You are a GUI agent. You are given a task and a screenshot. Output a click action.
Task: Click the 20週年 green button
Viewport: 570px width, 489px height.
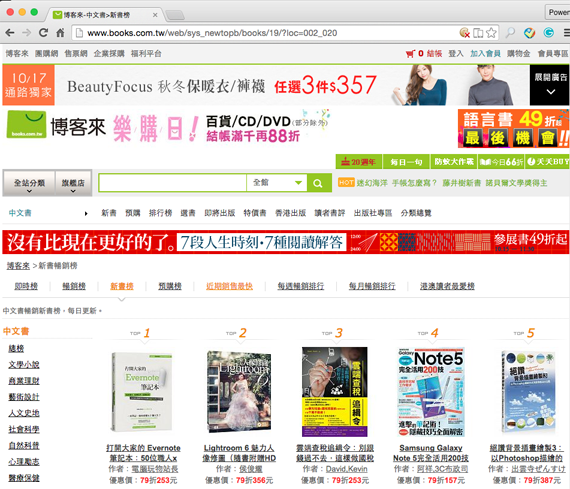pyautogui.click(x=359, y=162)
